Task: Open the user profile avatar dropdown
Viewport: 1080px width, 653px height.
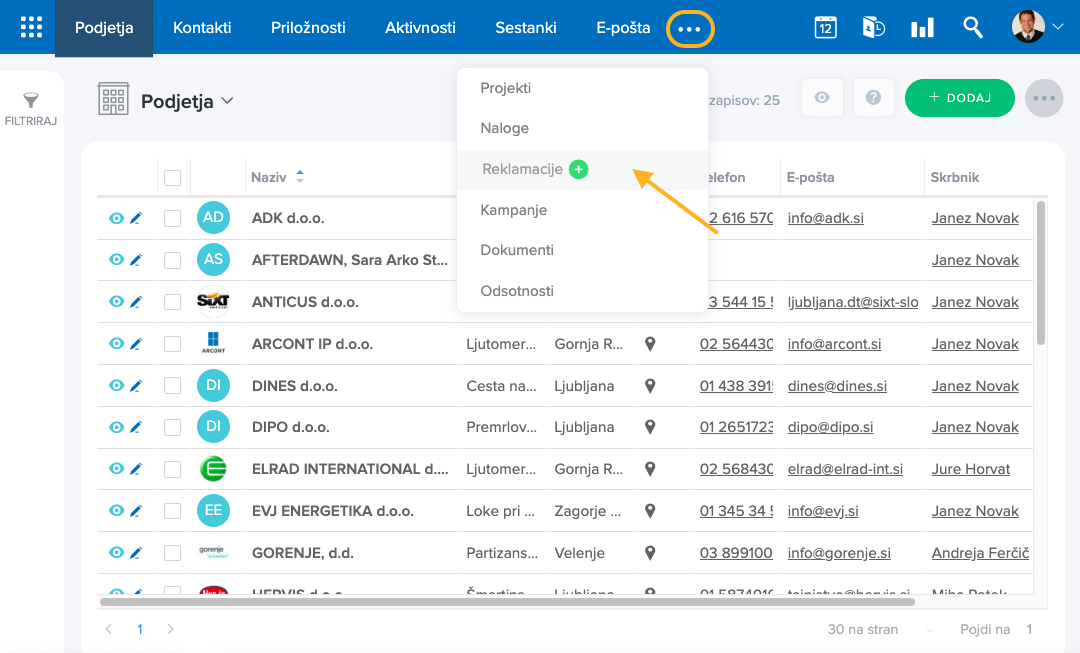Action: tap(1038, 27)
